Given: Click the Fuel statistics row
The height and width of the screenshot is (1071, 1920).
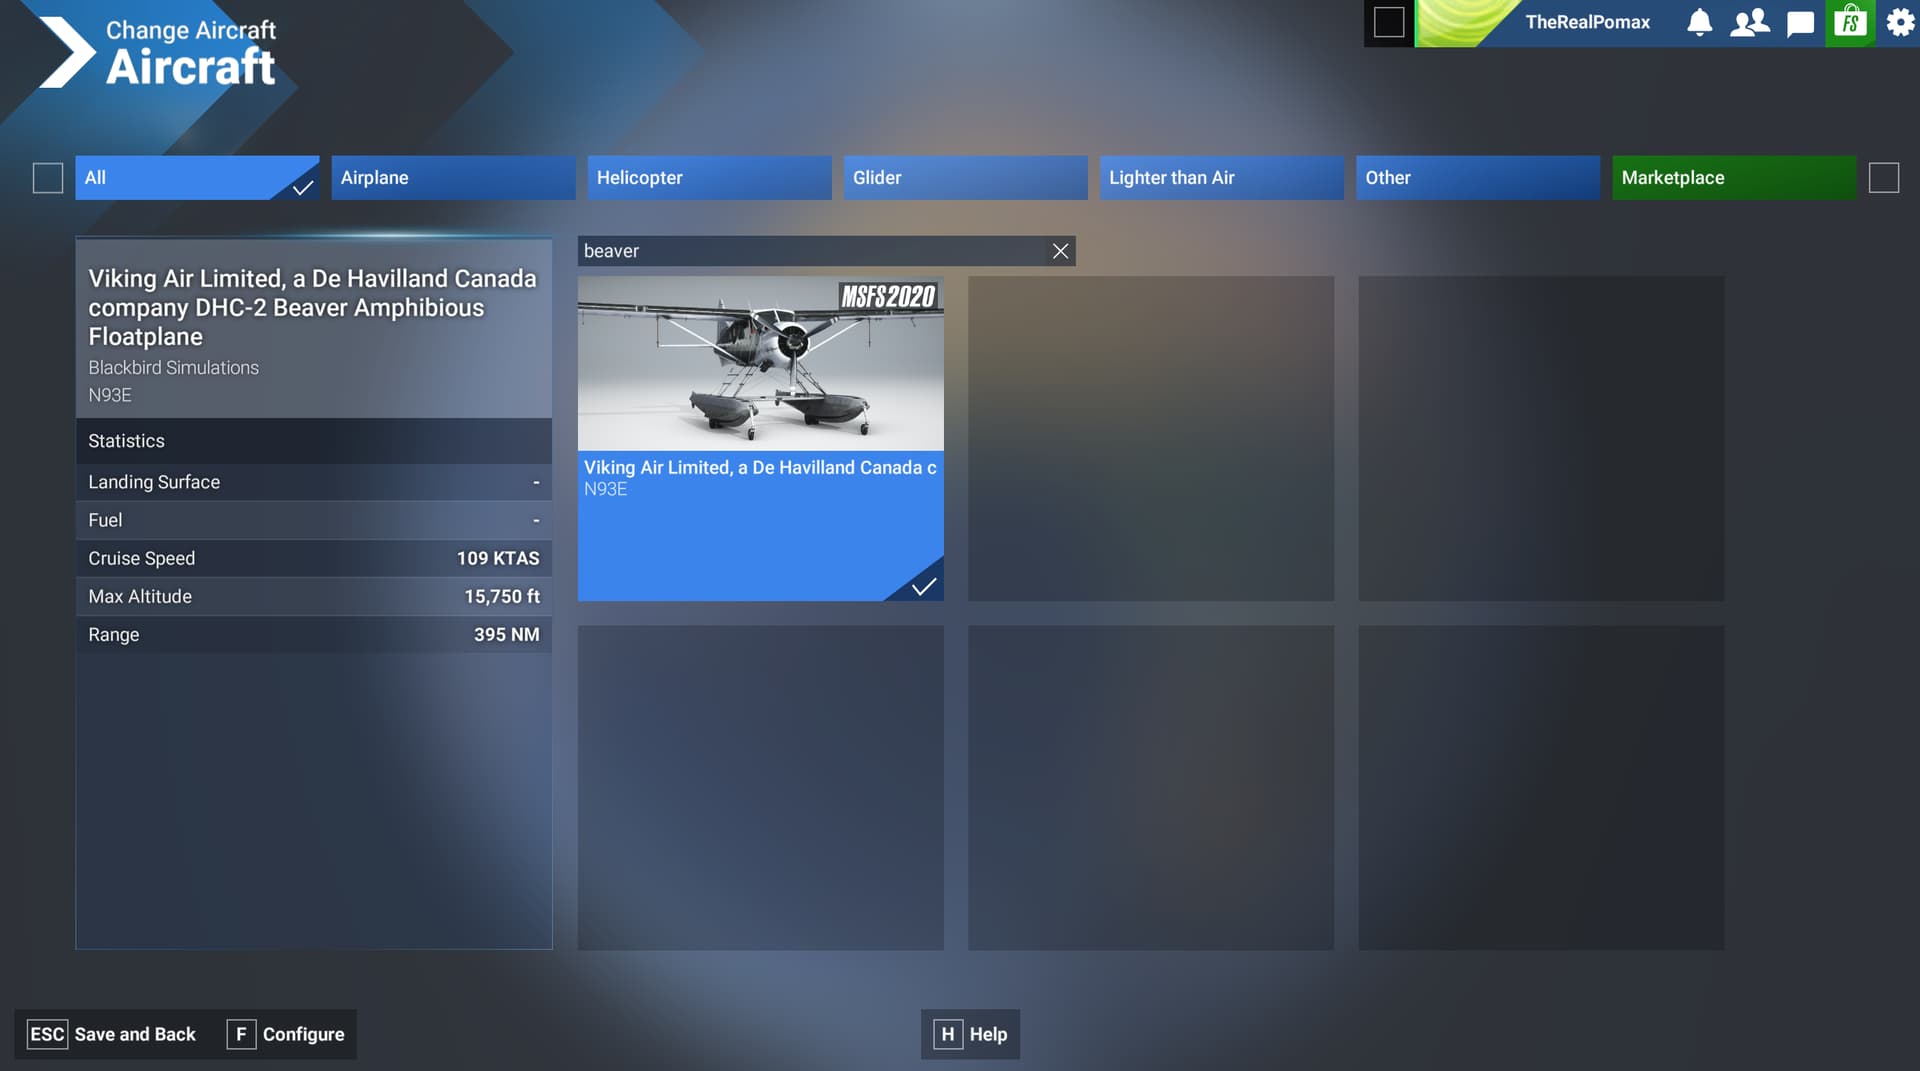Looking at the screenshot, I should (x=314, y=520).
